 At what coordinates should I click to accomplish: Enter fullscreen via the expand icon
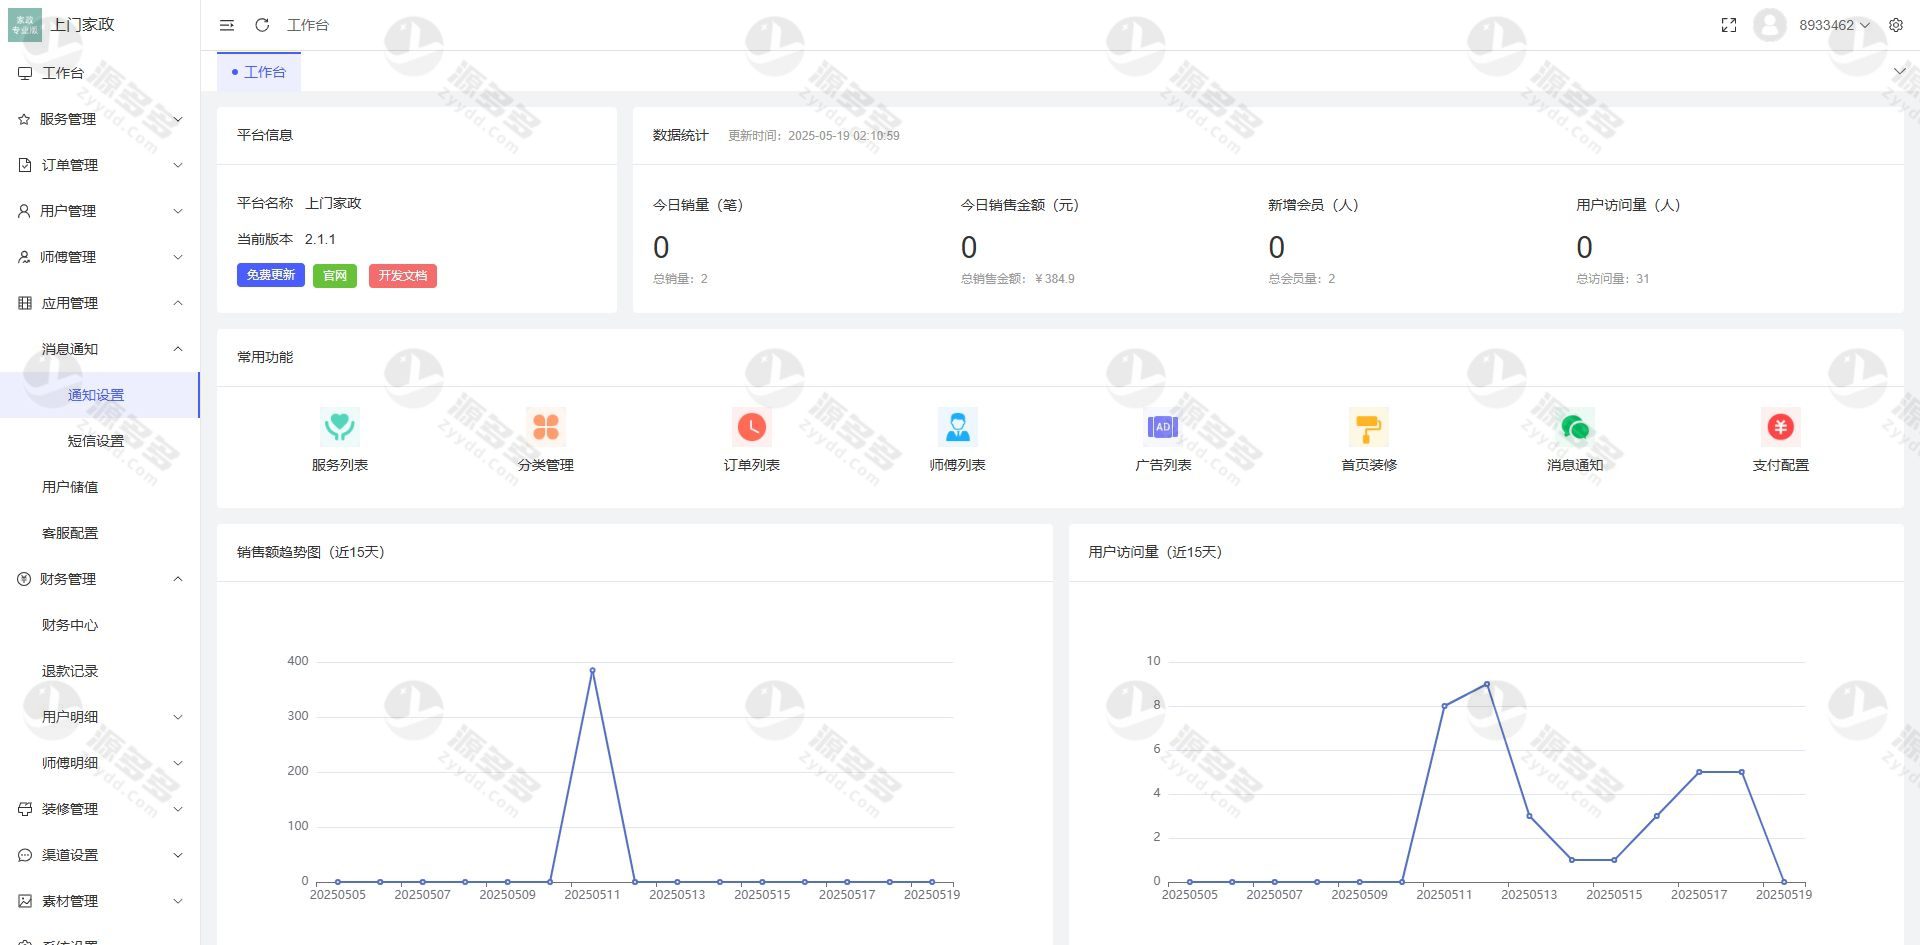tap(1729, 25)
